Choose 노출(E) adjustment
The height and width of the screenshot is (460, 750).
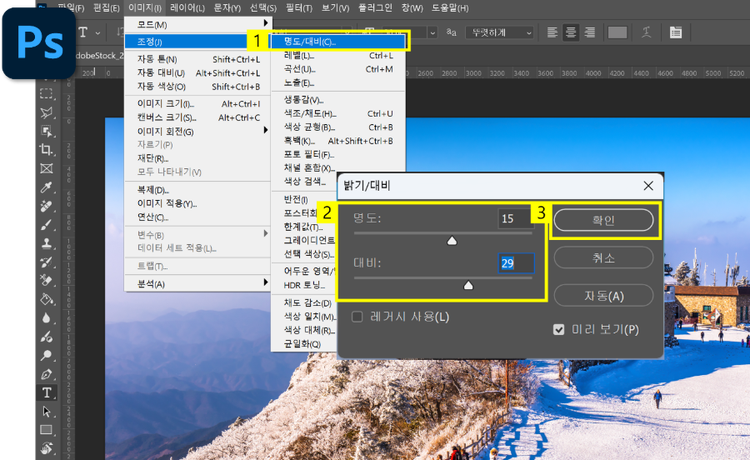(x=338, y=83)
